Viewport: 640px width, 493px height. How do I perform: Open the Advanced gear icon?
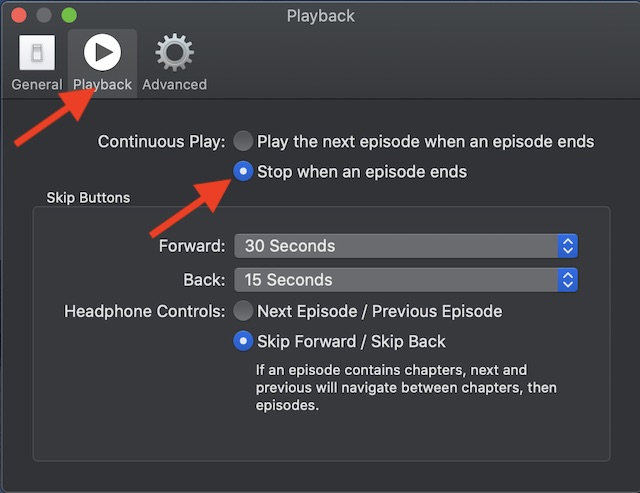coord(174,52)
